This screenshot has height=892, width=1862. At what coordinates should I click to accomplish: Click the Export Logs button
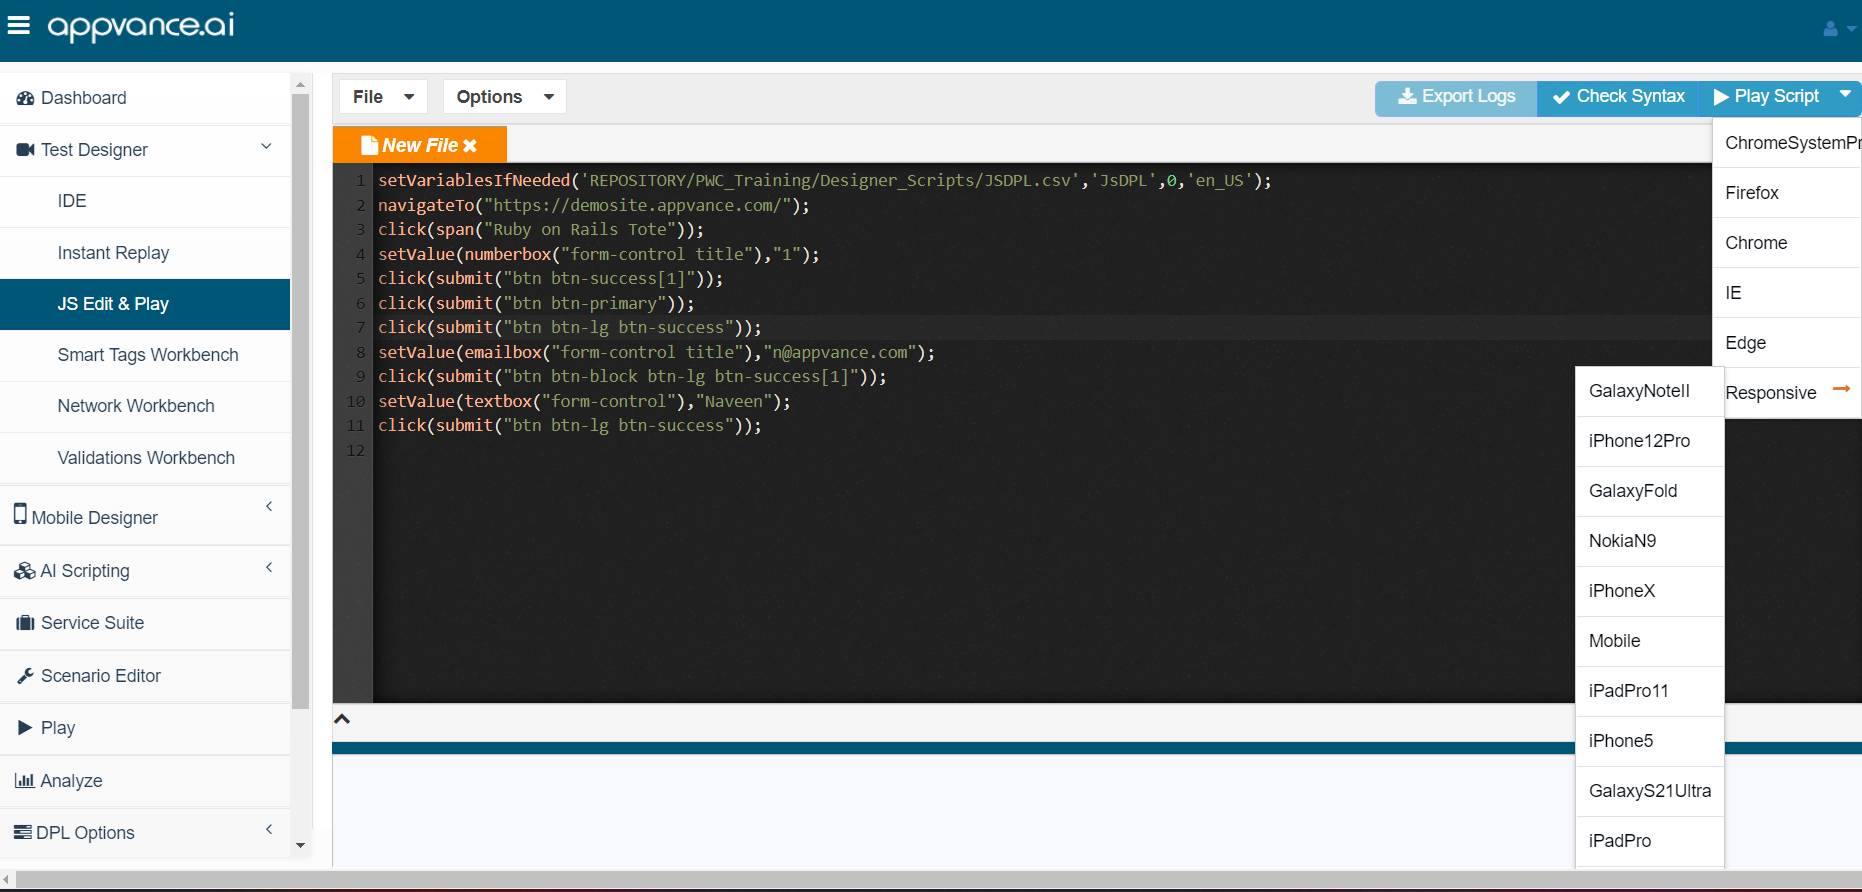1456,97
